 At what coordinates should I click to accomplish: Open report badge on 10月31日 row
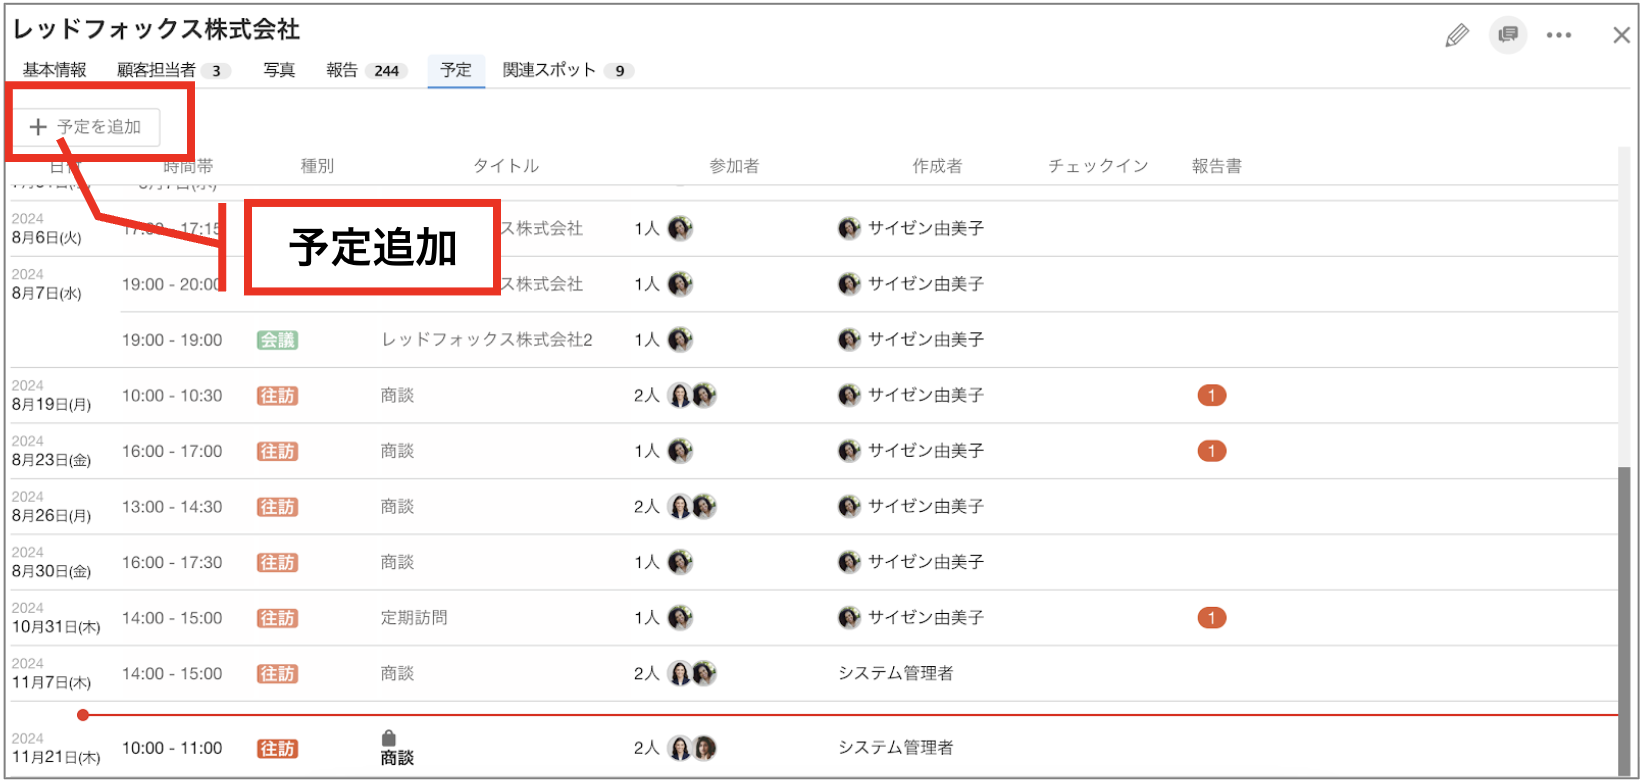coord(1212,618)
